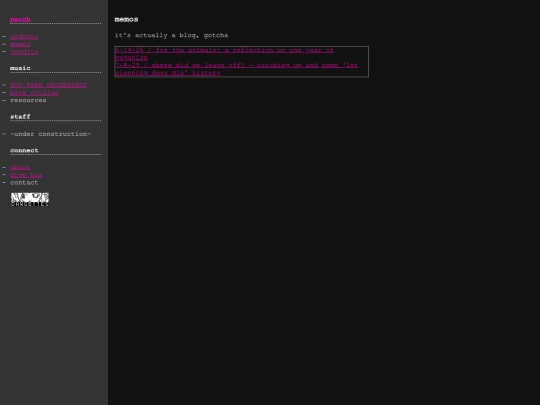Open the memos link in sidebar

tap(20, 44)
